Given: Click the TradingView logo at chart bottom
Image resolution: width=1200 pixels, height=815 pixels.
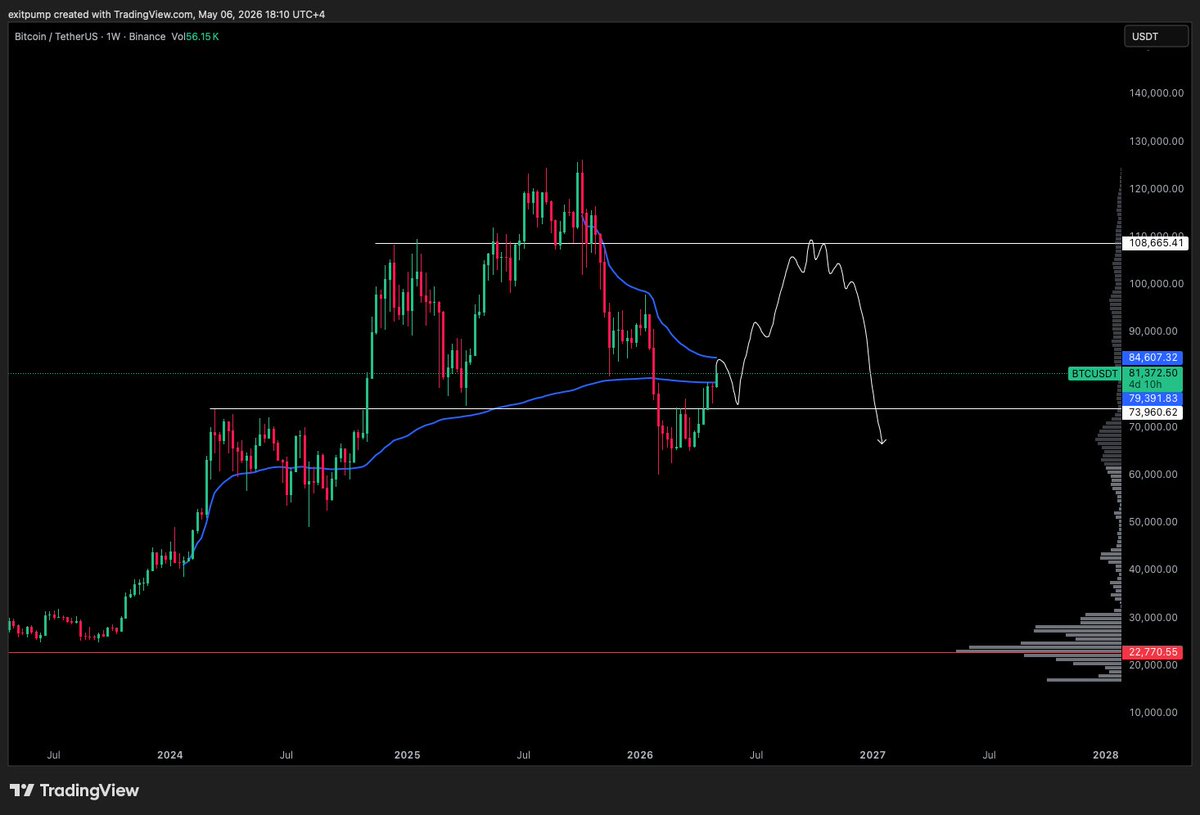Looking at the screenshot, I should click(75, 790).
